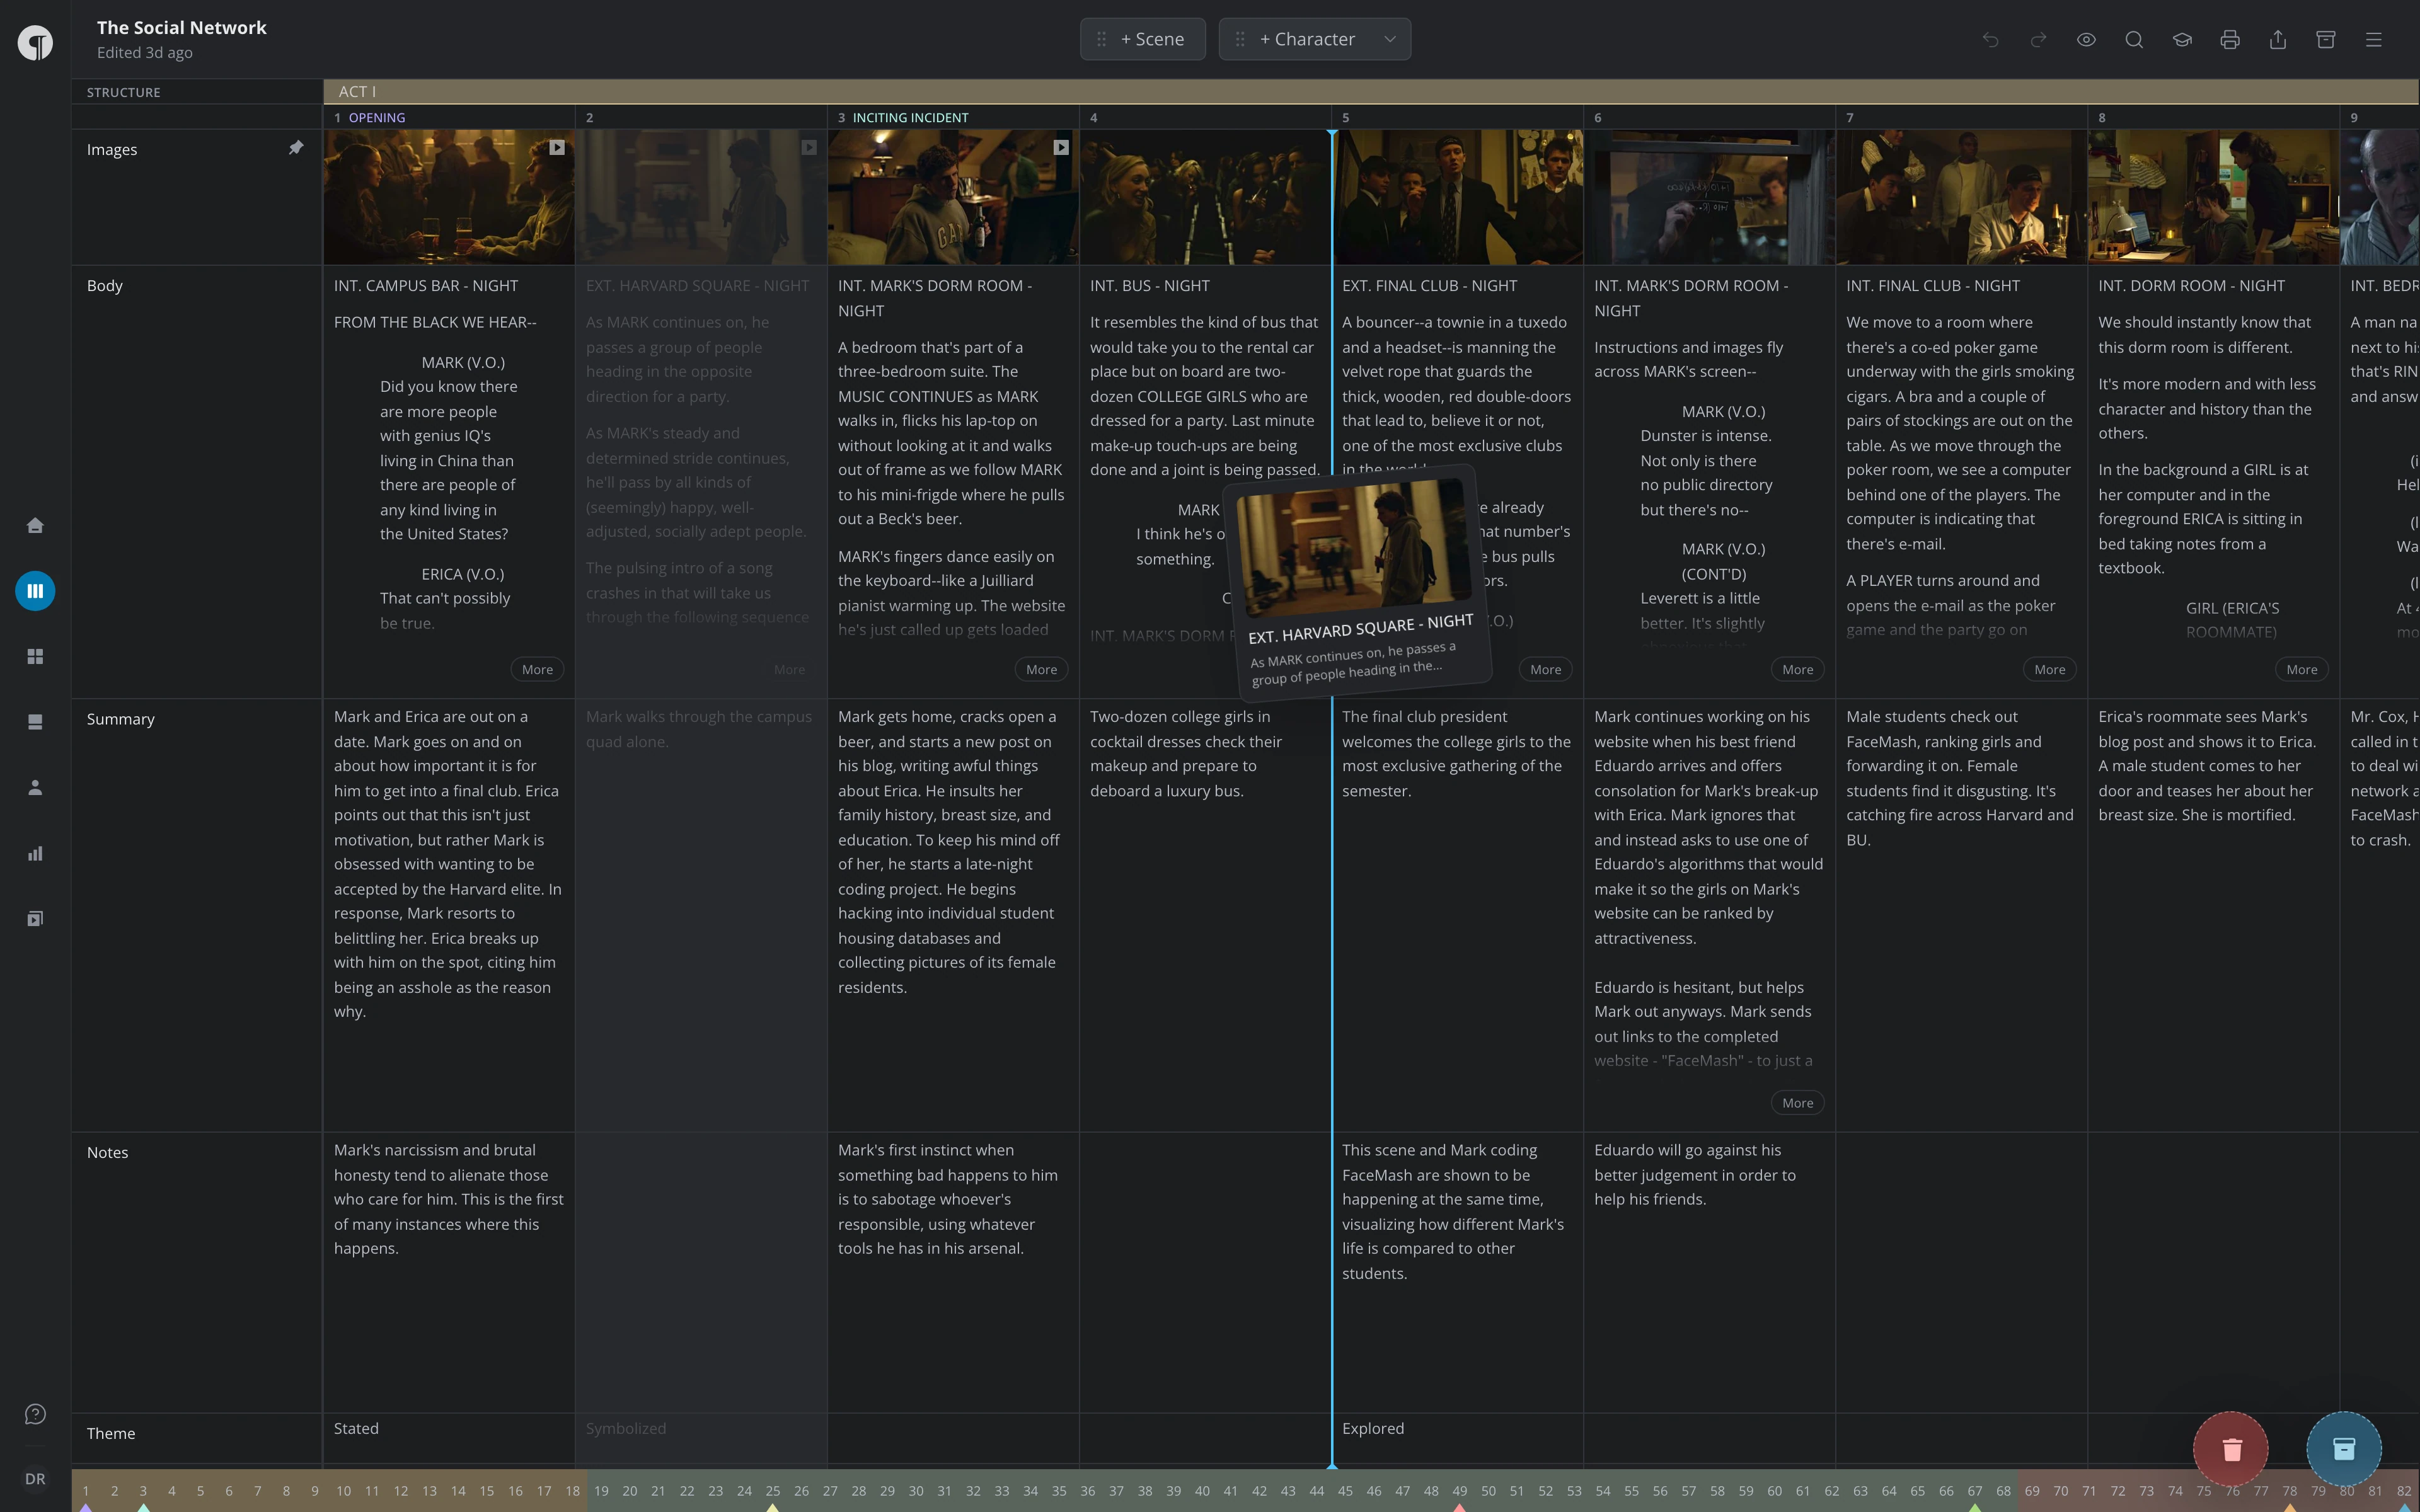The height and width of the screenshot is (1512, 2420).
Task: Select the columns view icon in sidebar
Action: (x=35, y=591)
